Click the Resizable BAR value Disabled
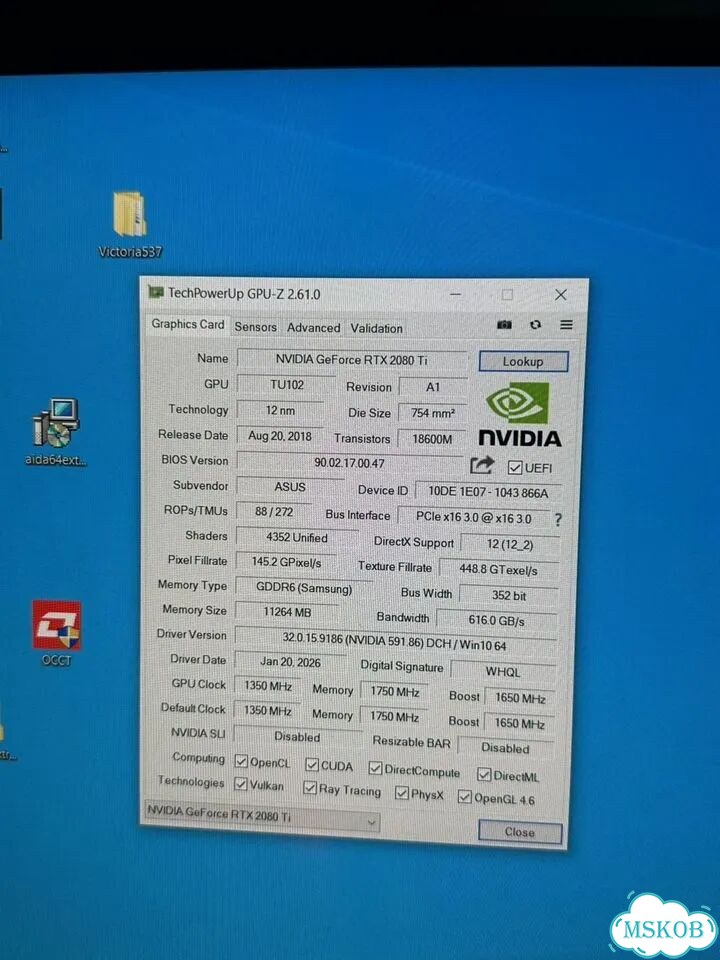Screen dimensions: 720x960 (x=505, y=748)
